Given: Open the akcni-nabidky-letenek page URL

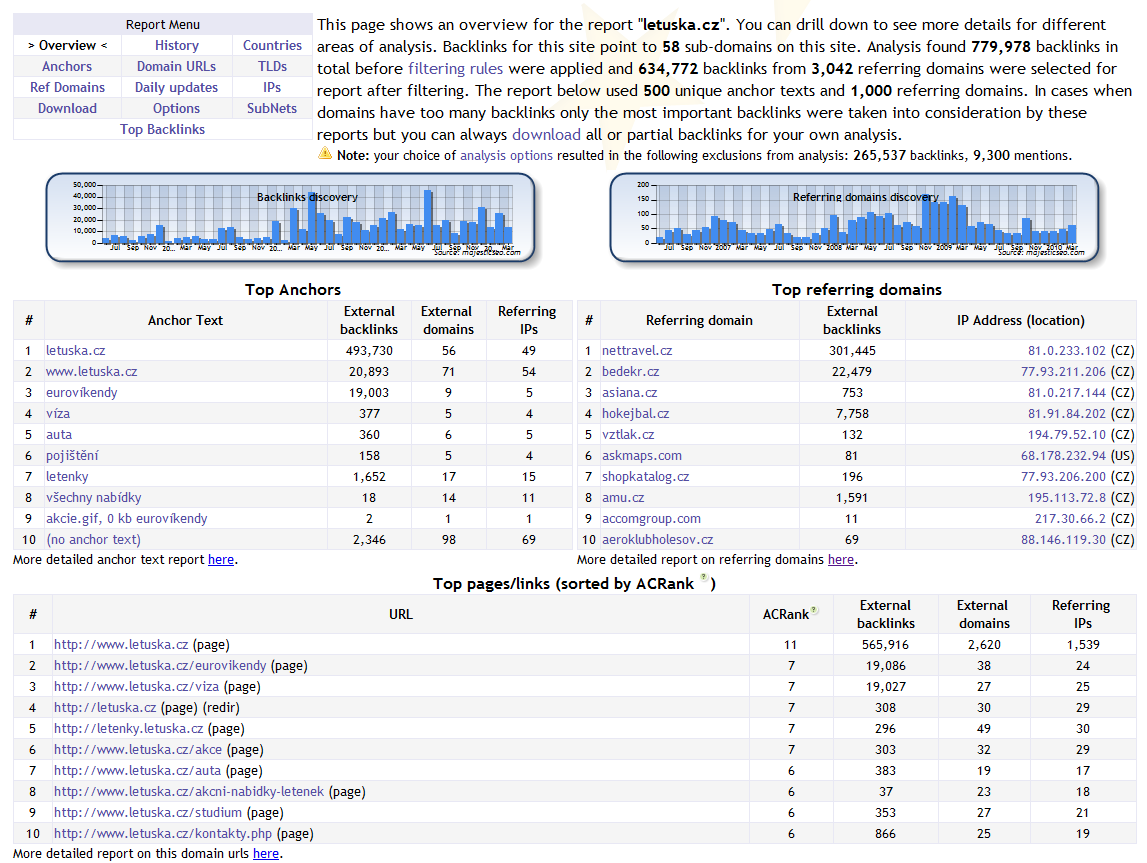Looking at the screenshot, I should [x=189, y=792].
